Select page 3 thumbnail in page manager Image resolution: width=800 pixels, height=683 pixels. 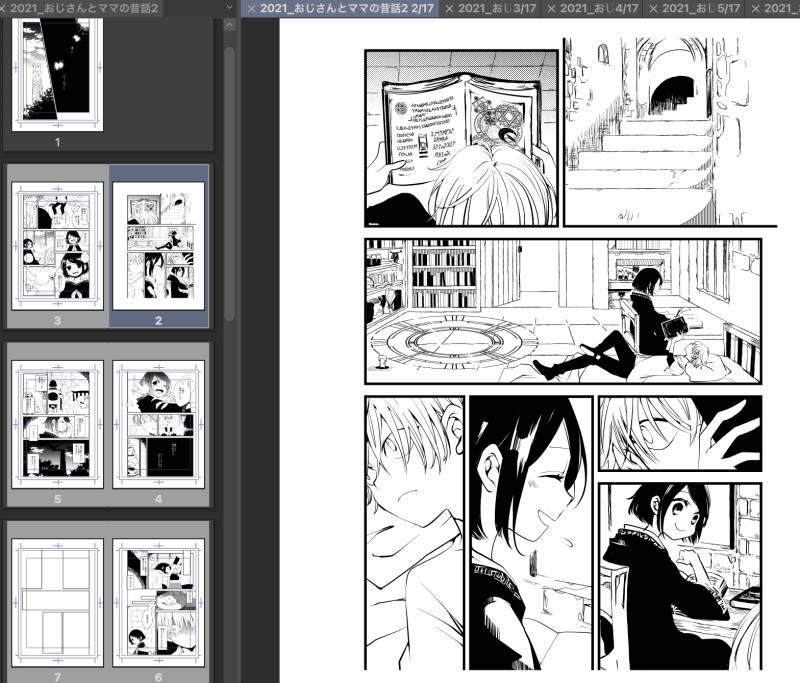(57, 246)
